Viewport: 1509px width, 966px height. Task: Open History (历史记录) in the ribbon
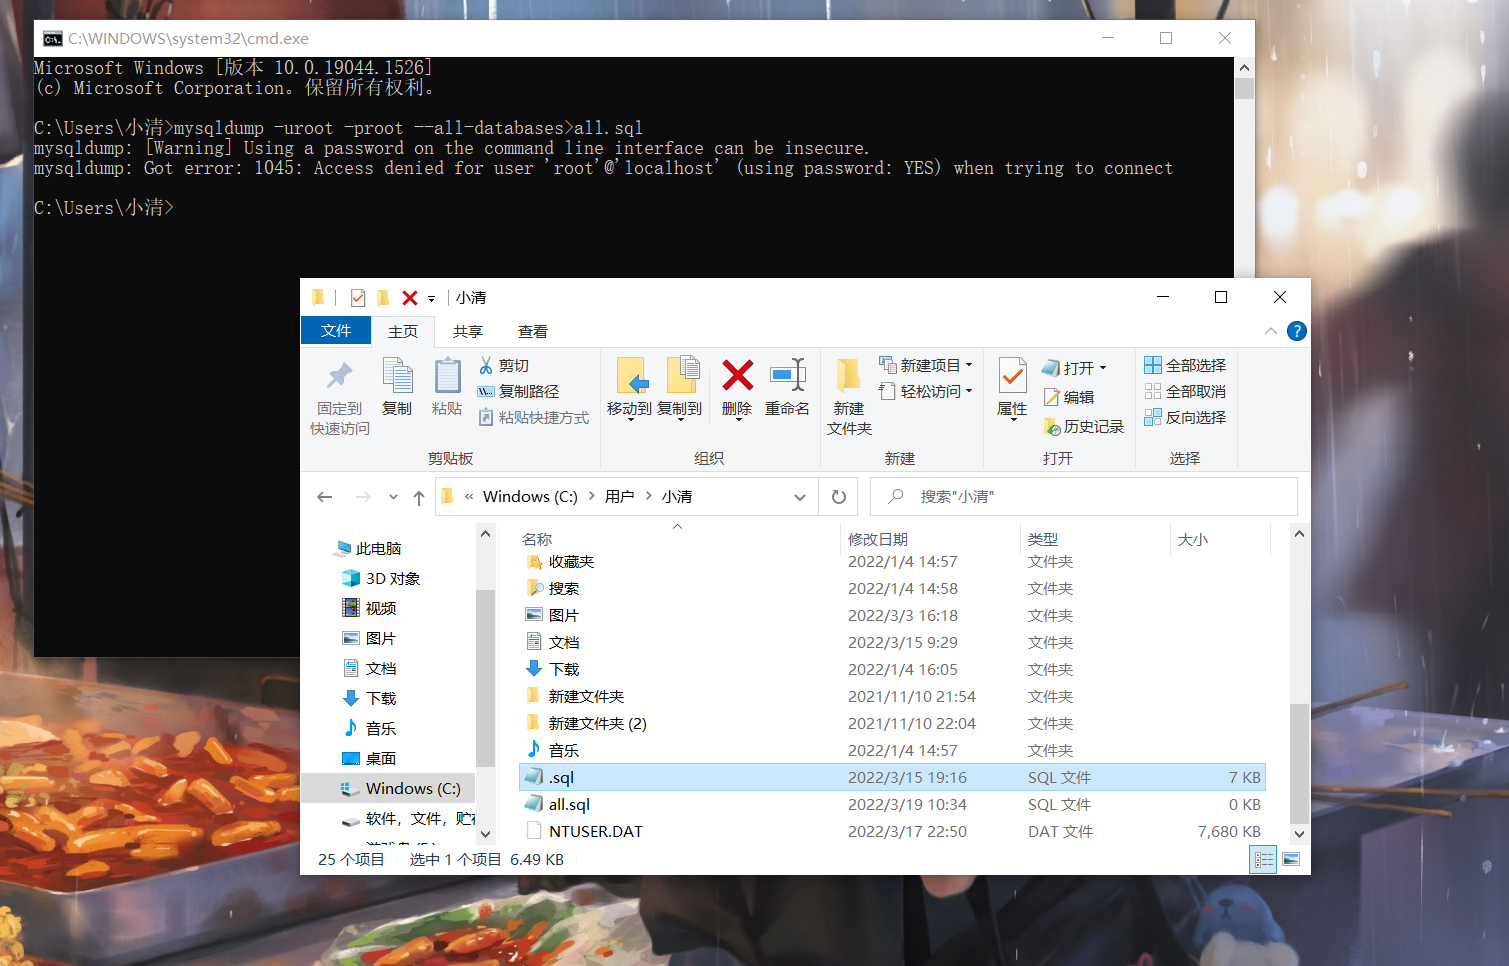point(1083,427)
